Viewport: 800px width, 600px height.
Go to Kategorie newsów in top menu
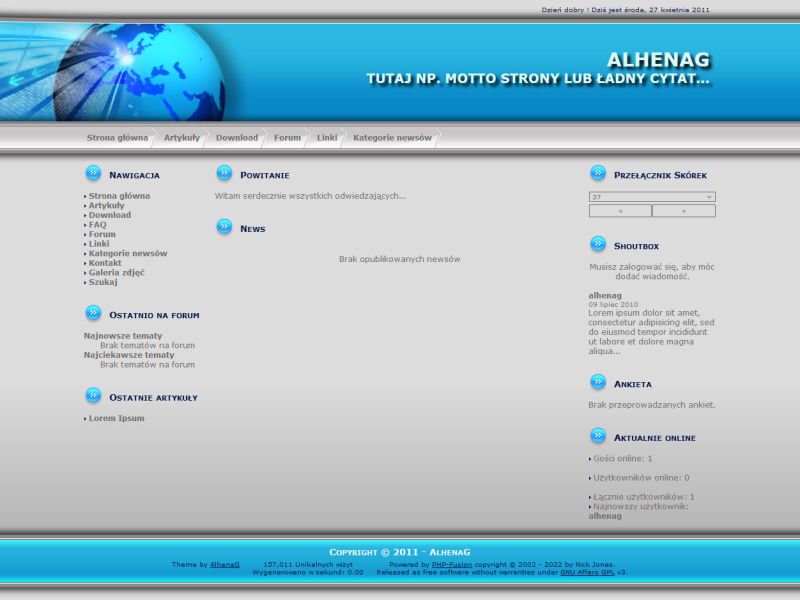392,138
